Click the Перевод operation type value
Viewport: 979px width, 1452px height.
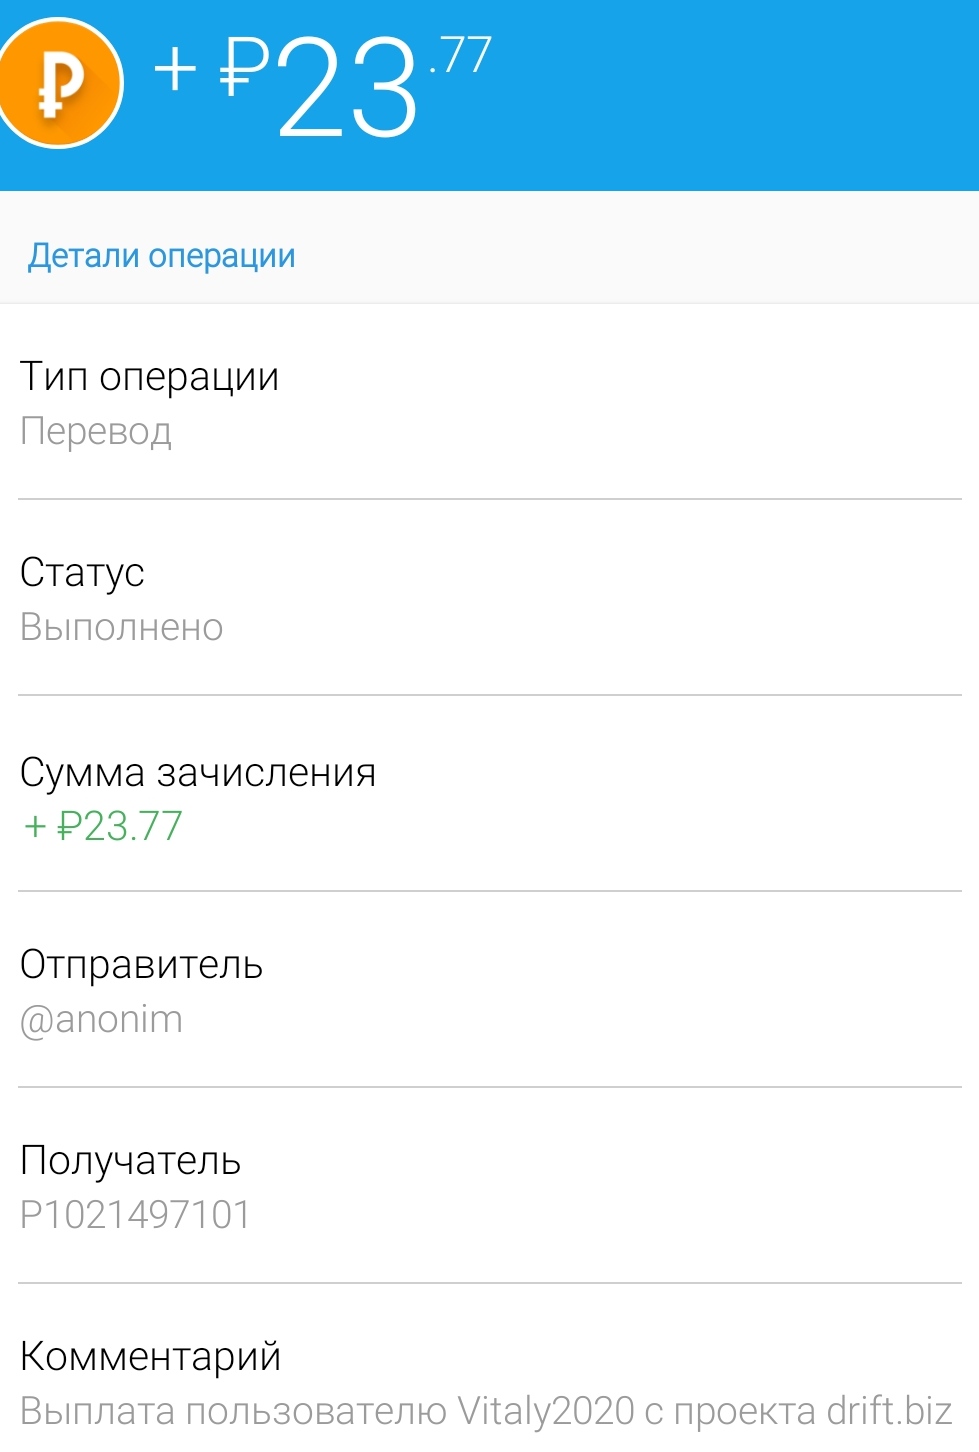point(96,431)
